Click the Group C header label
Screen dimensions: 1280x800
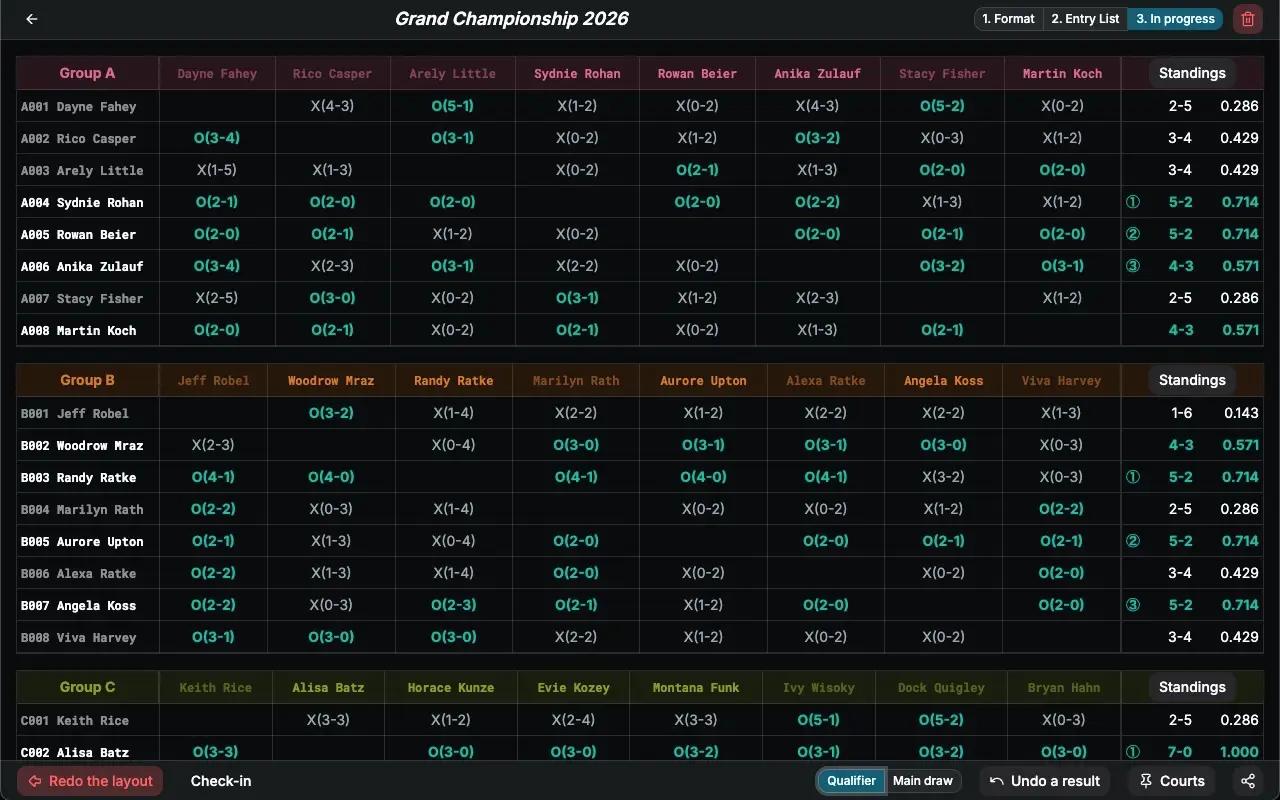click(x=87, y=687)
